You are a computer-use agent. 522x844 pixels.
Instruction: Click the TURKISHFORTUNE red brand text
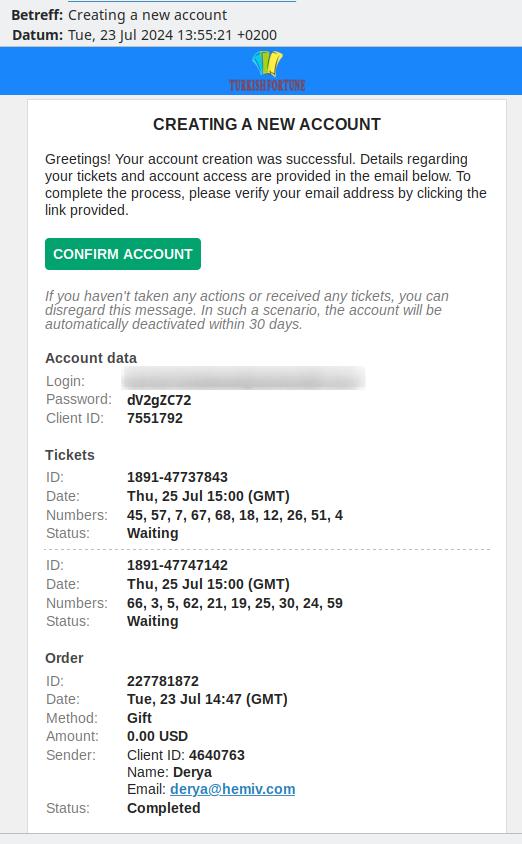pos(267,85)
